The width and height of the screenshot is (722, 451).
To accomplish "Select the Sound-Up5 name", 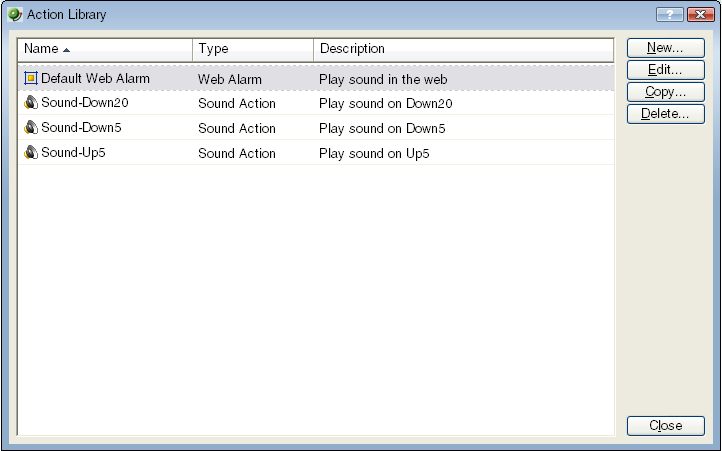I will [73, 152].
